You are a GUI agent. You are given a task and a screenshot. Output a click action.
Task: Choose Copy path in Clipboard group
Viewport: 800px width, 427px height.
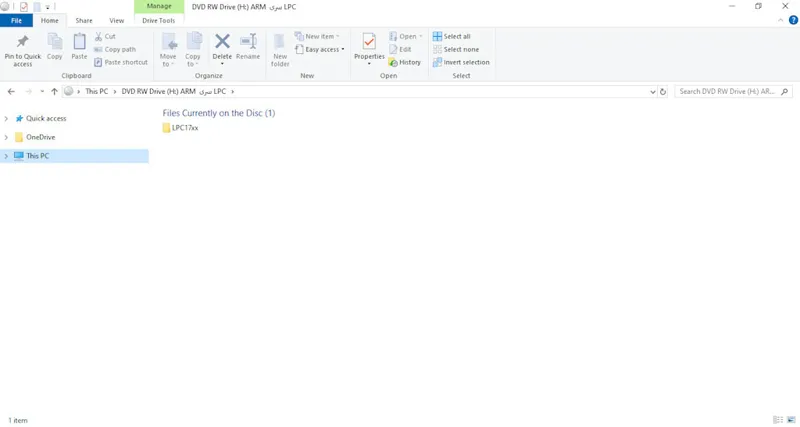[x=115, y=49]
